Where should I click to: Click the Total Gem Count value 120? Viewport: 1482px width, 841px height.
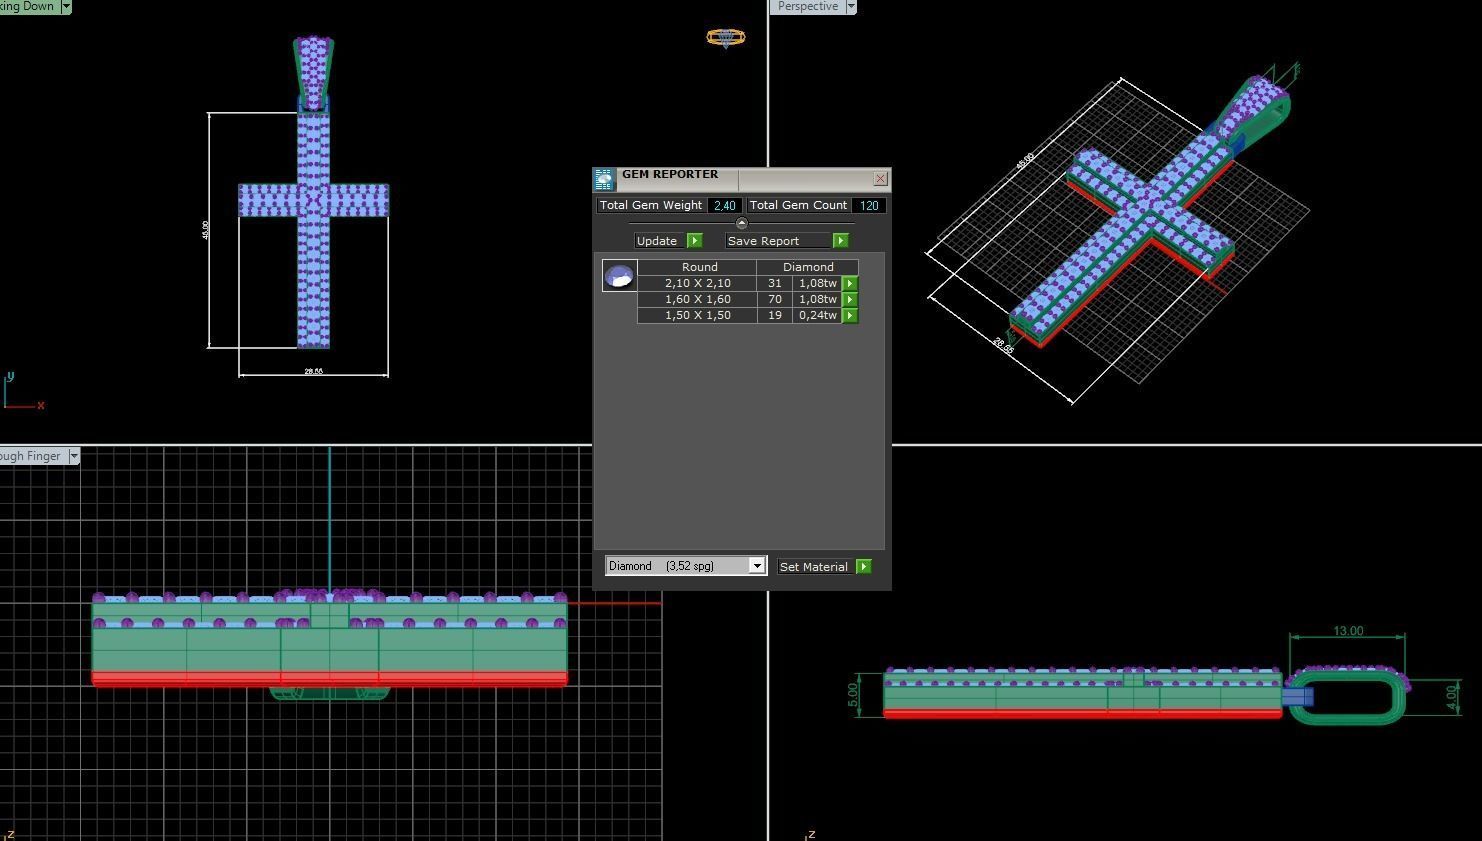pos(869,205)
